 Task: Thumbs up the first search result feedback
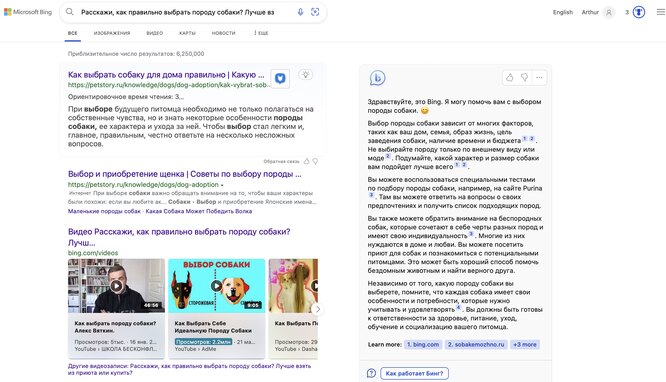(307, 161)
